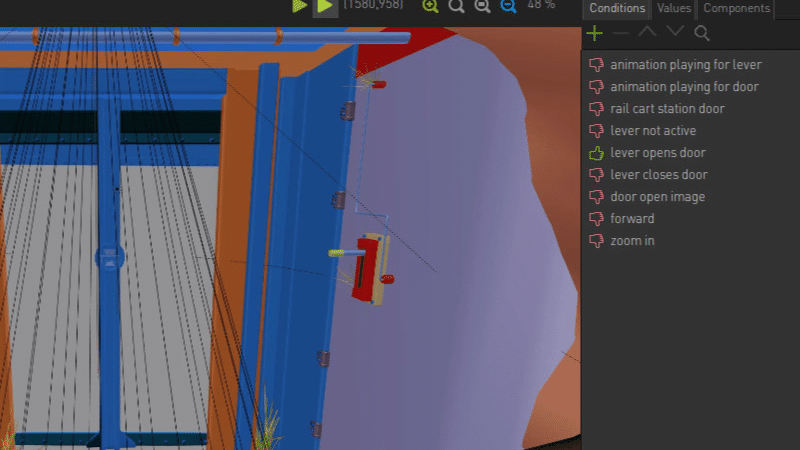Select 'rail cart station door' text
Screen dimensions: 800x450
[667, 109]
